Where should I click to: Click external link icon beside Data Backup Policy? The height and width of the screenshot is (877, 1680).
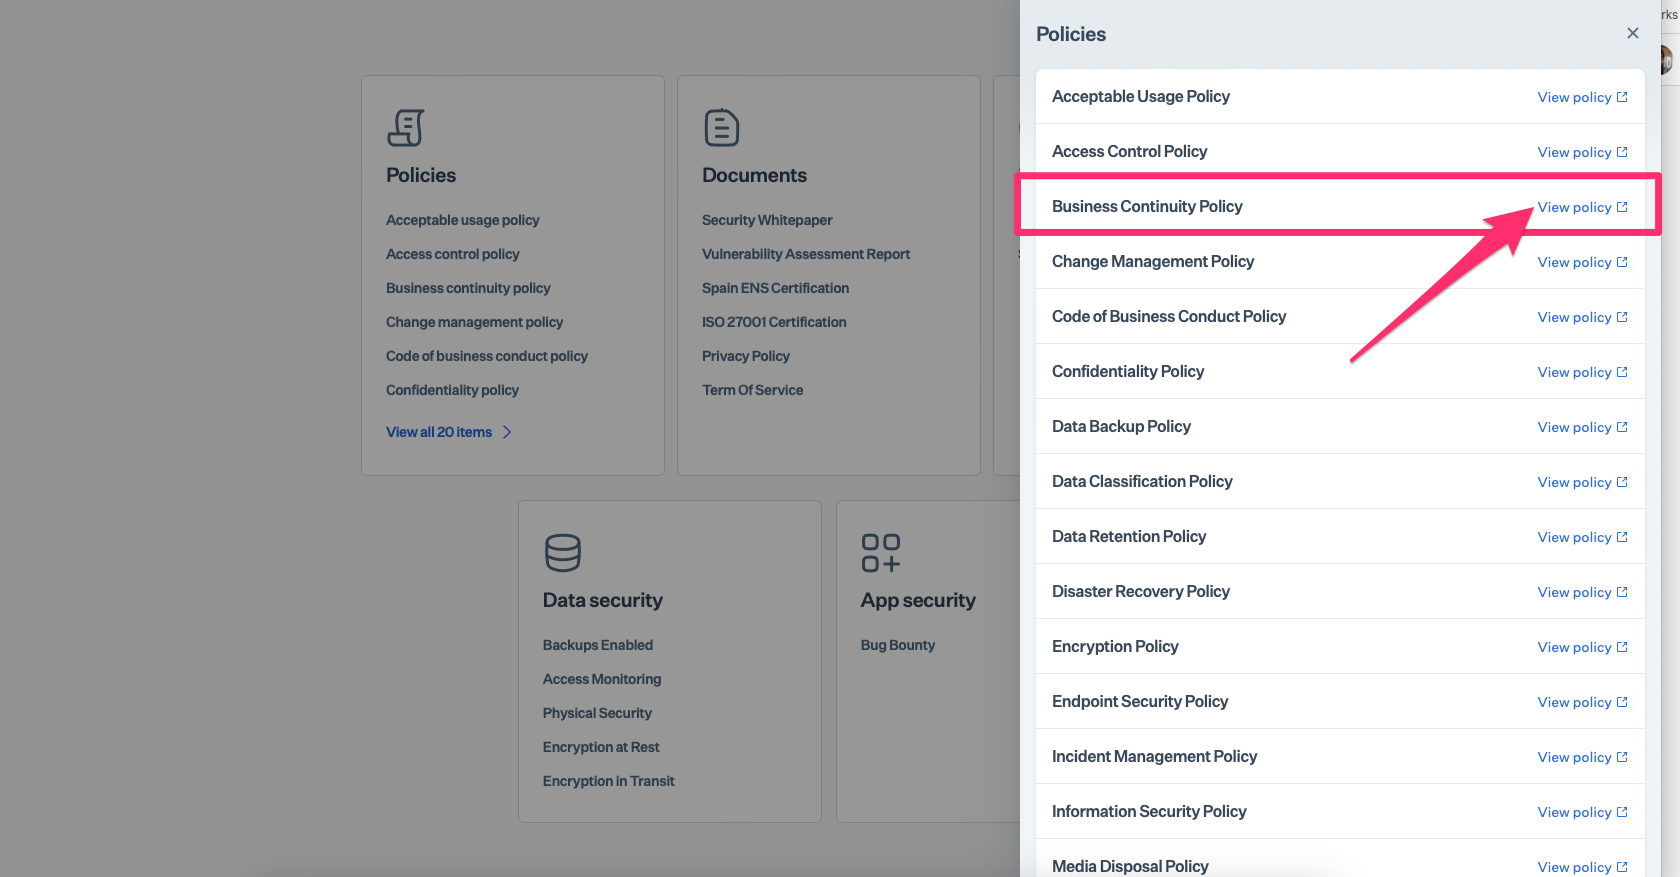(x=1622, y=427)
